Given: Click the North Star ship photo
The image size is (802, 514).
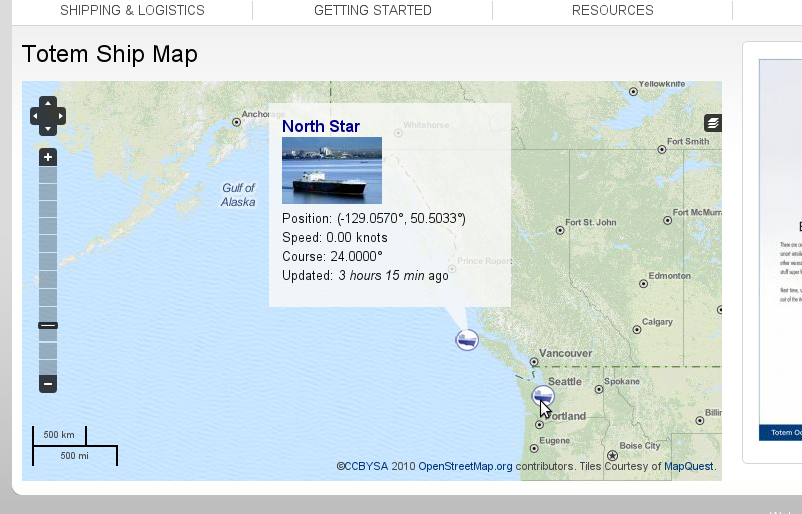Looking at the screenshot, I should click(332, 170).
